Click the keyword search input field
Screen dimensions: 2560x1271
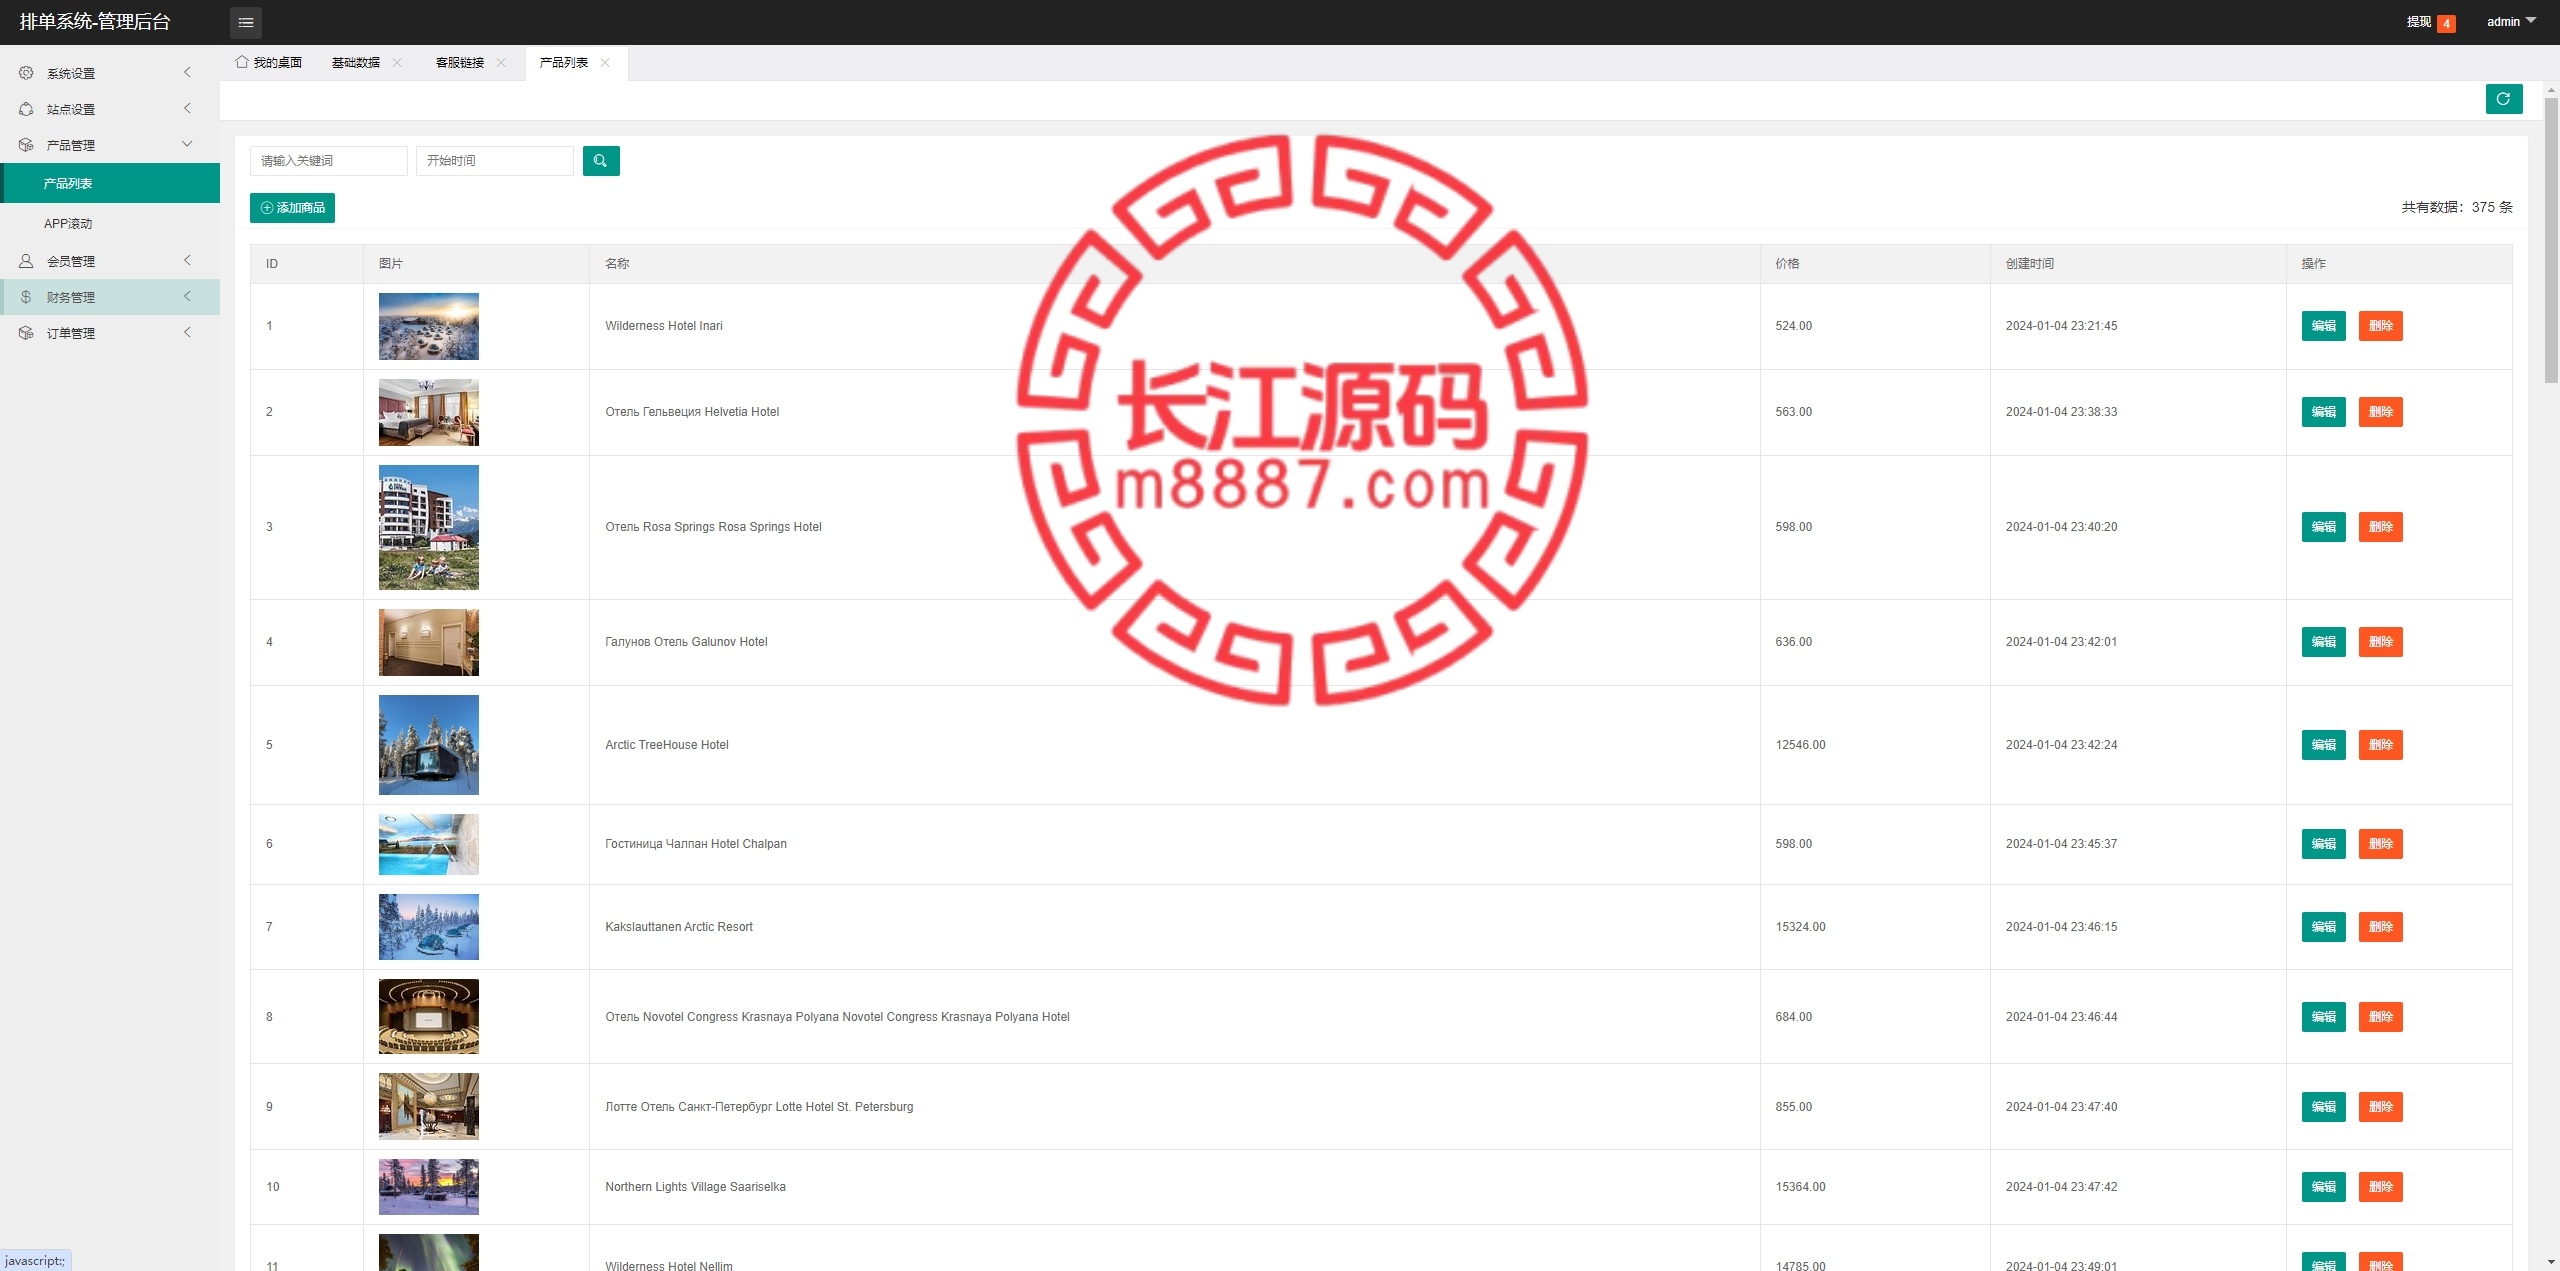328,161
